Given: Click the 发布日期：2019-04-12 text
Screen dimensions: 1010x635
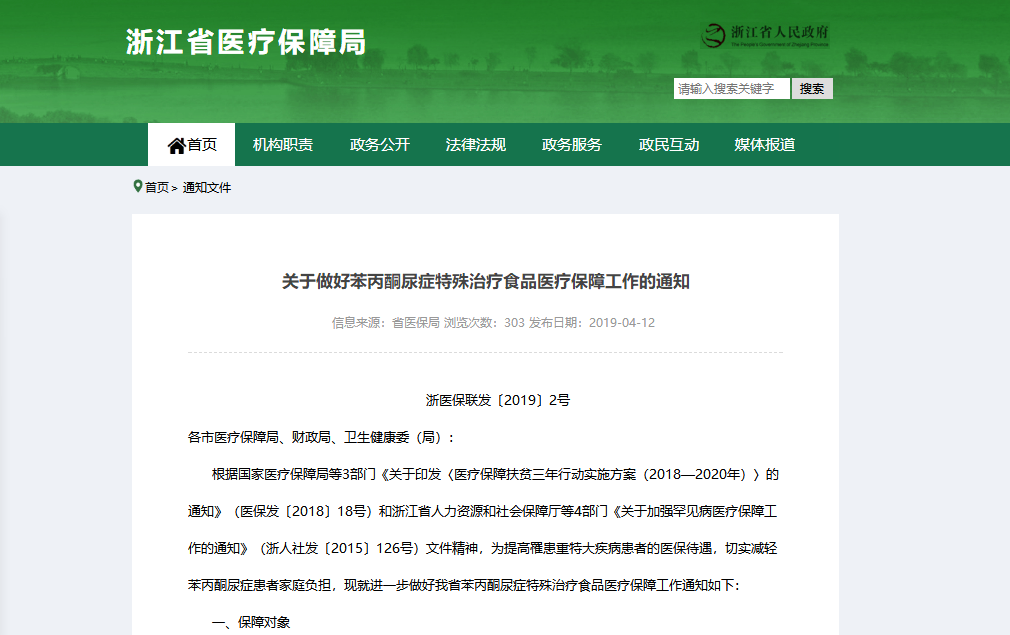Looking at the screenshot, I should (x=591, y=323).
